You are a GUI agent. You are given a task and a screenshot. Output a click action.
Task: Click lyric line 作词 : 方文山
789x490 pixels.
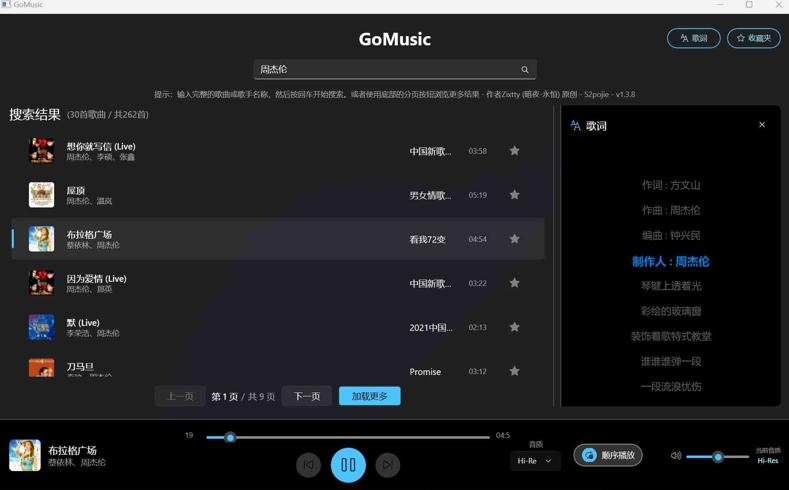(671, 185)
